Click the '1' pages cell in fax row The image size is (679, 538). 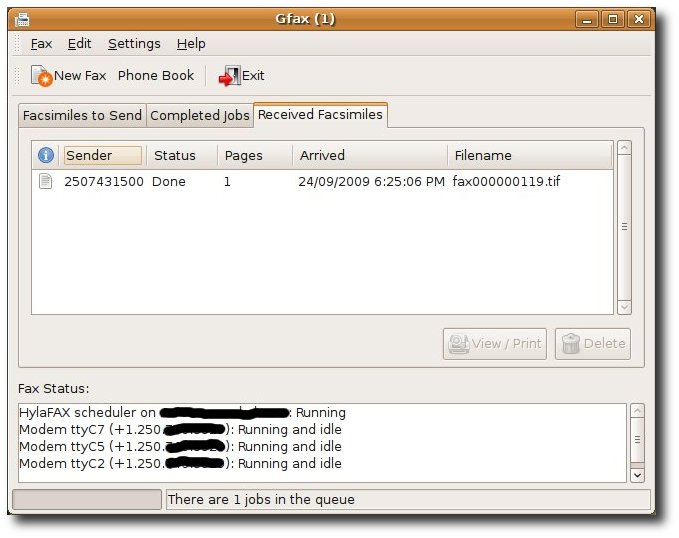click(x=227, y=181)
